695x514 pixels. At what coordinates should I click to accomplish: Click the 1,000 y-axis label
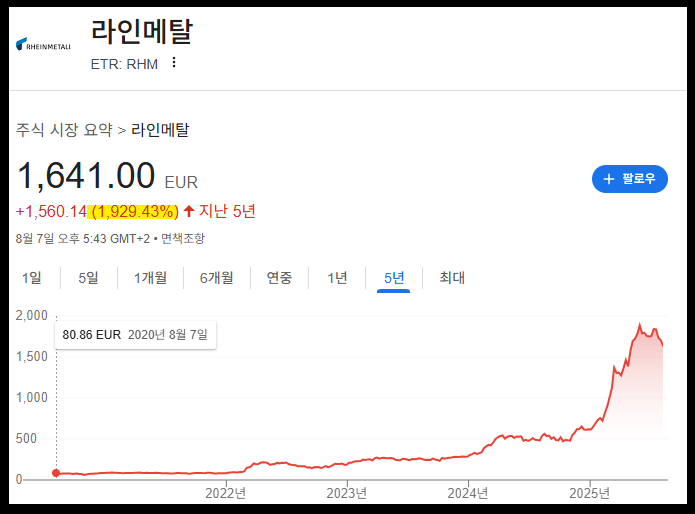tap(31, 397)
